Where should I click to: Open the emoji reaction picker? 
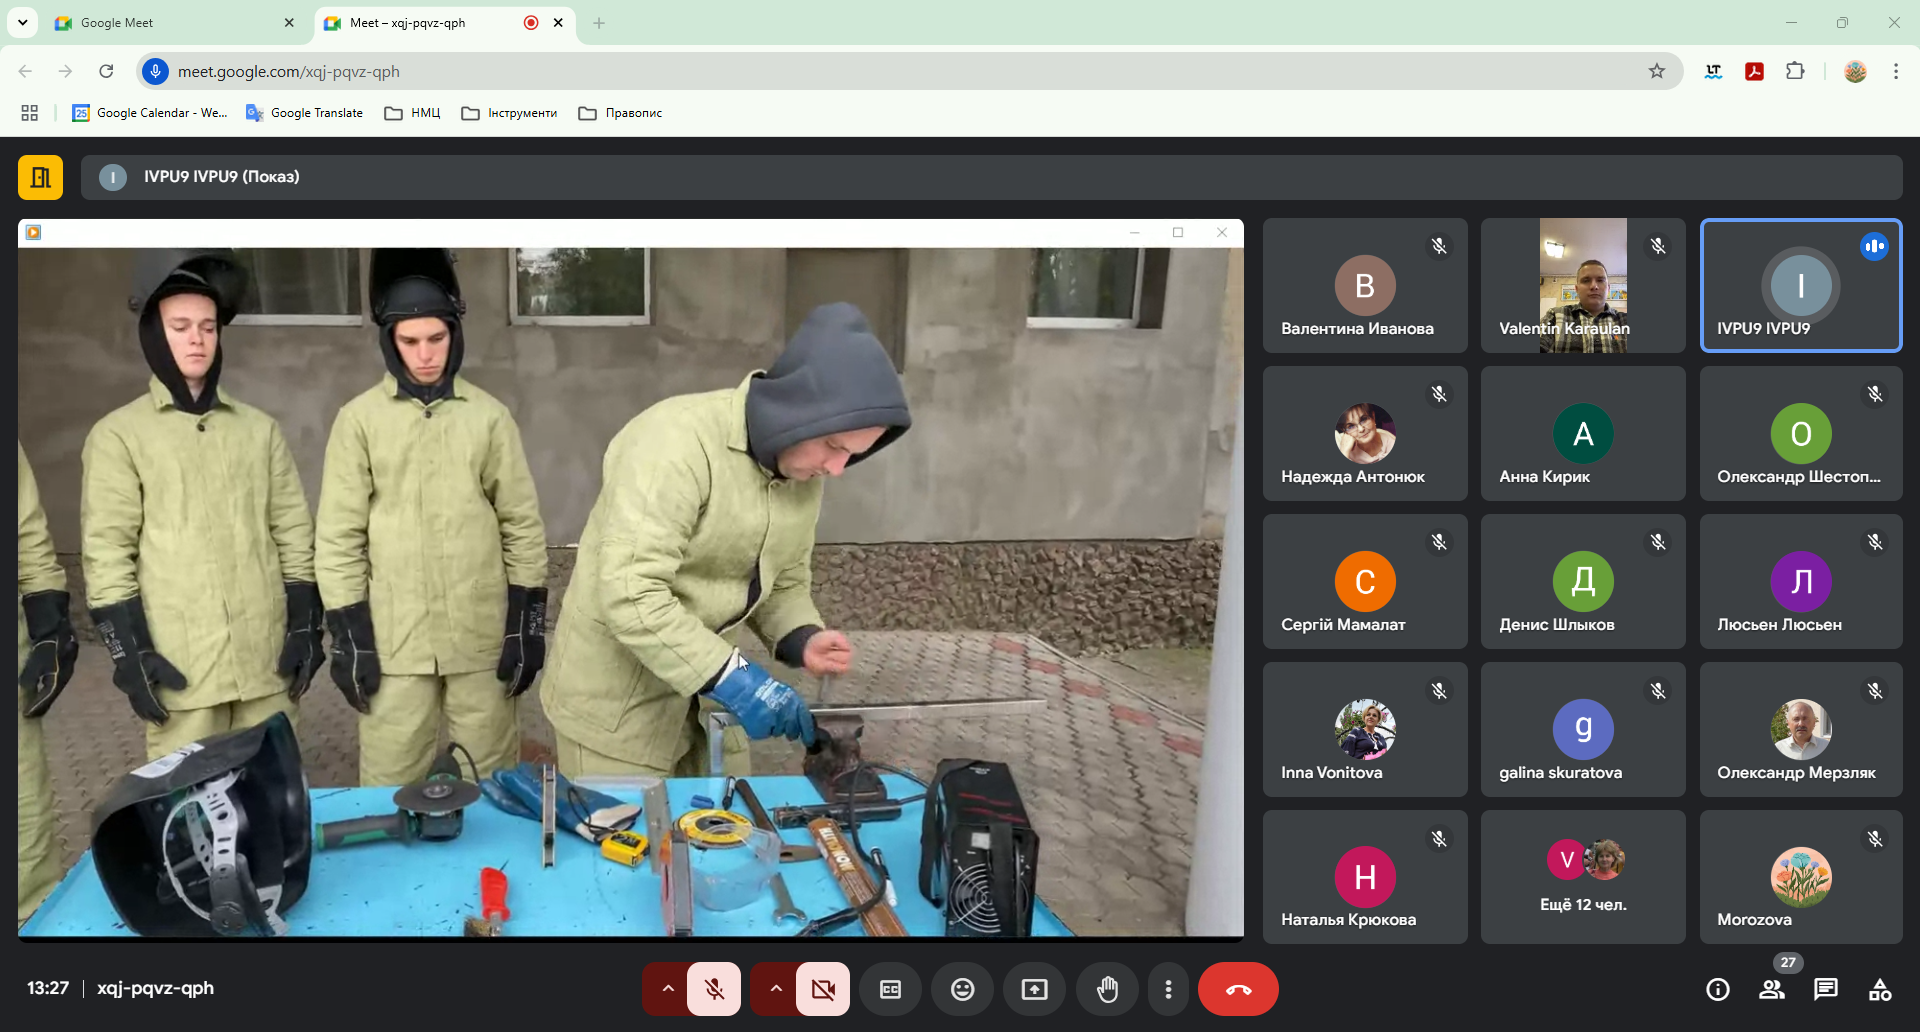(x=962, y=989)
